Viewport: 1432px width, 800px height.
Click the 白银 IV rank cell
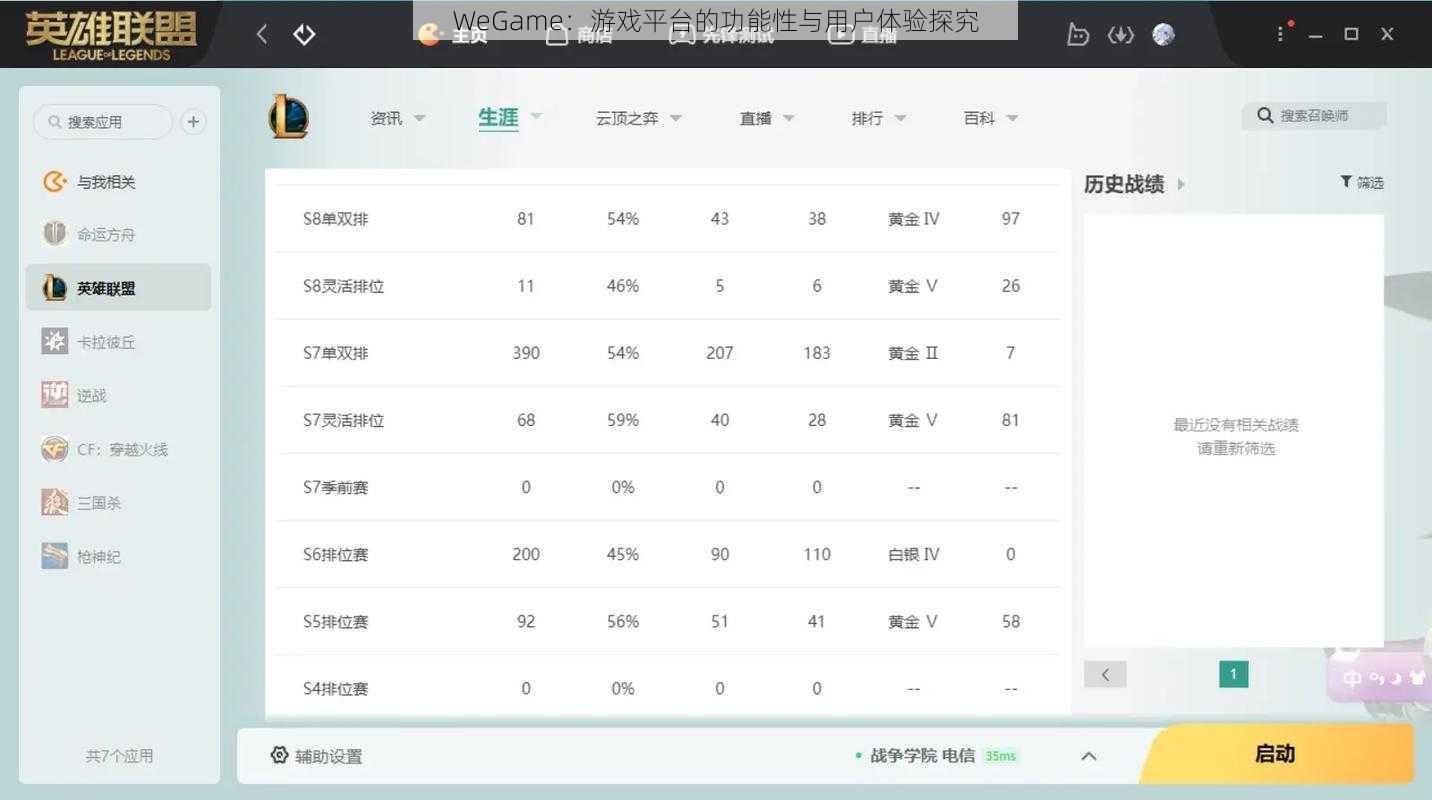pos(913,554)
